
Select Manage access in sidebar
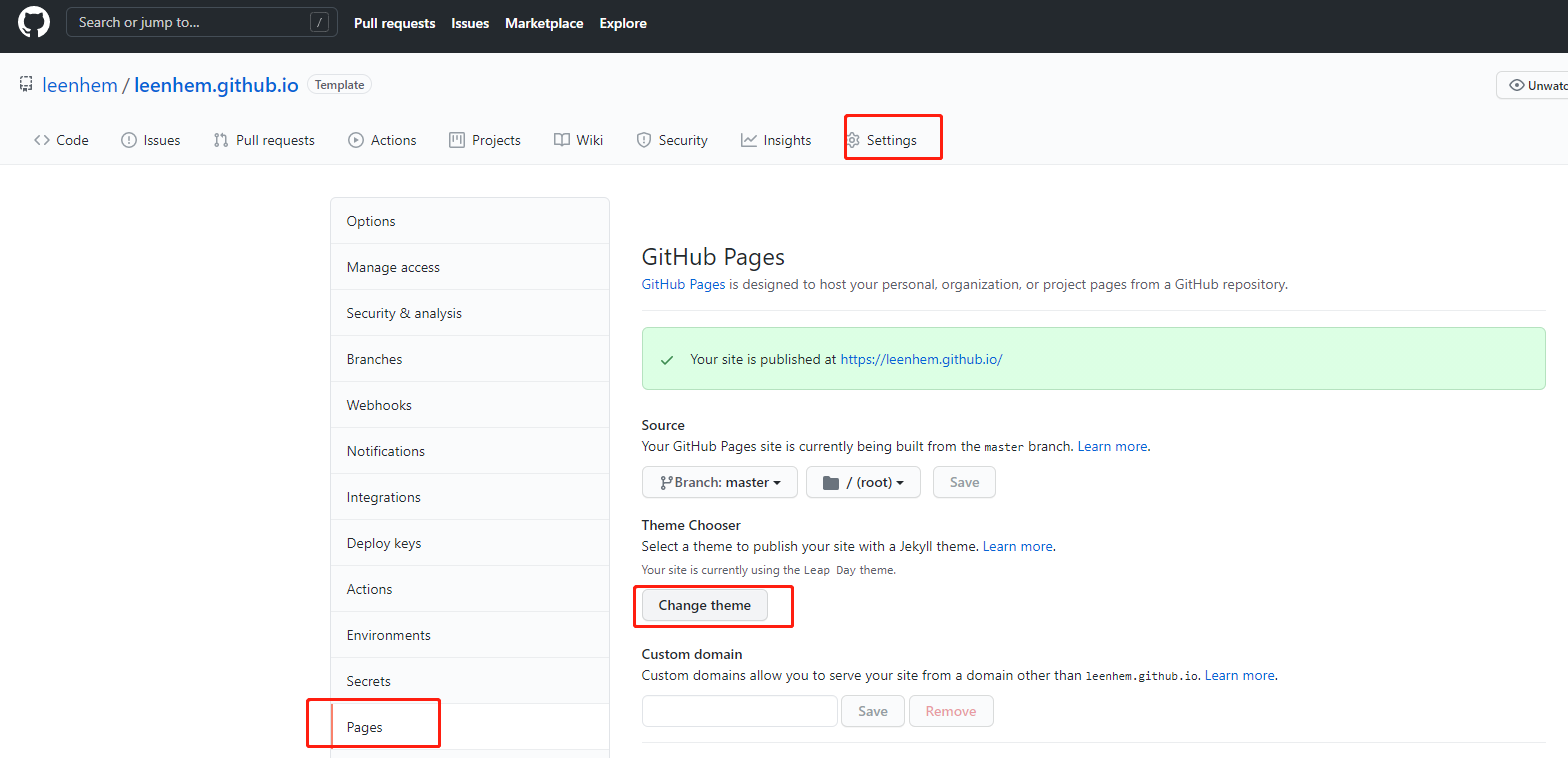tap(470, 267)
